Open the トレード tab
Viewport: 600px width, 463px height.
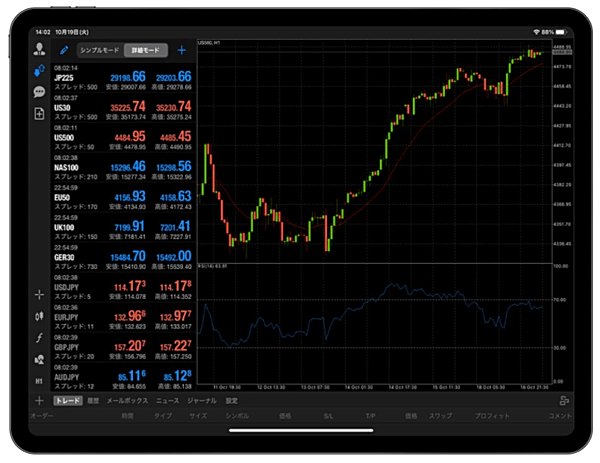point(68,401)
